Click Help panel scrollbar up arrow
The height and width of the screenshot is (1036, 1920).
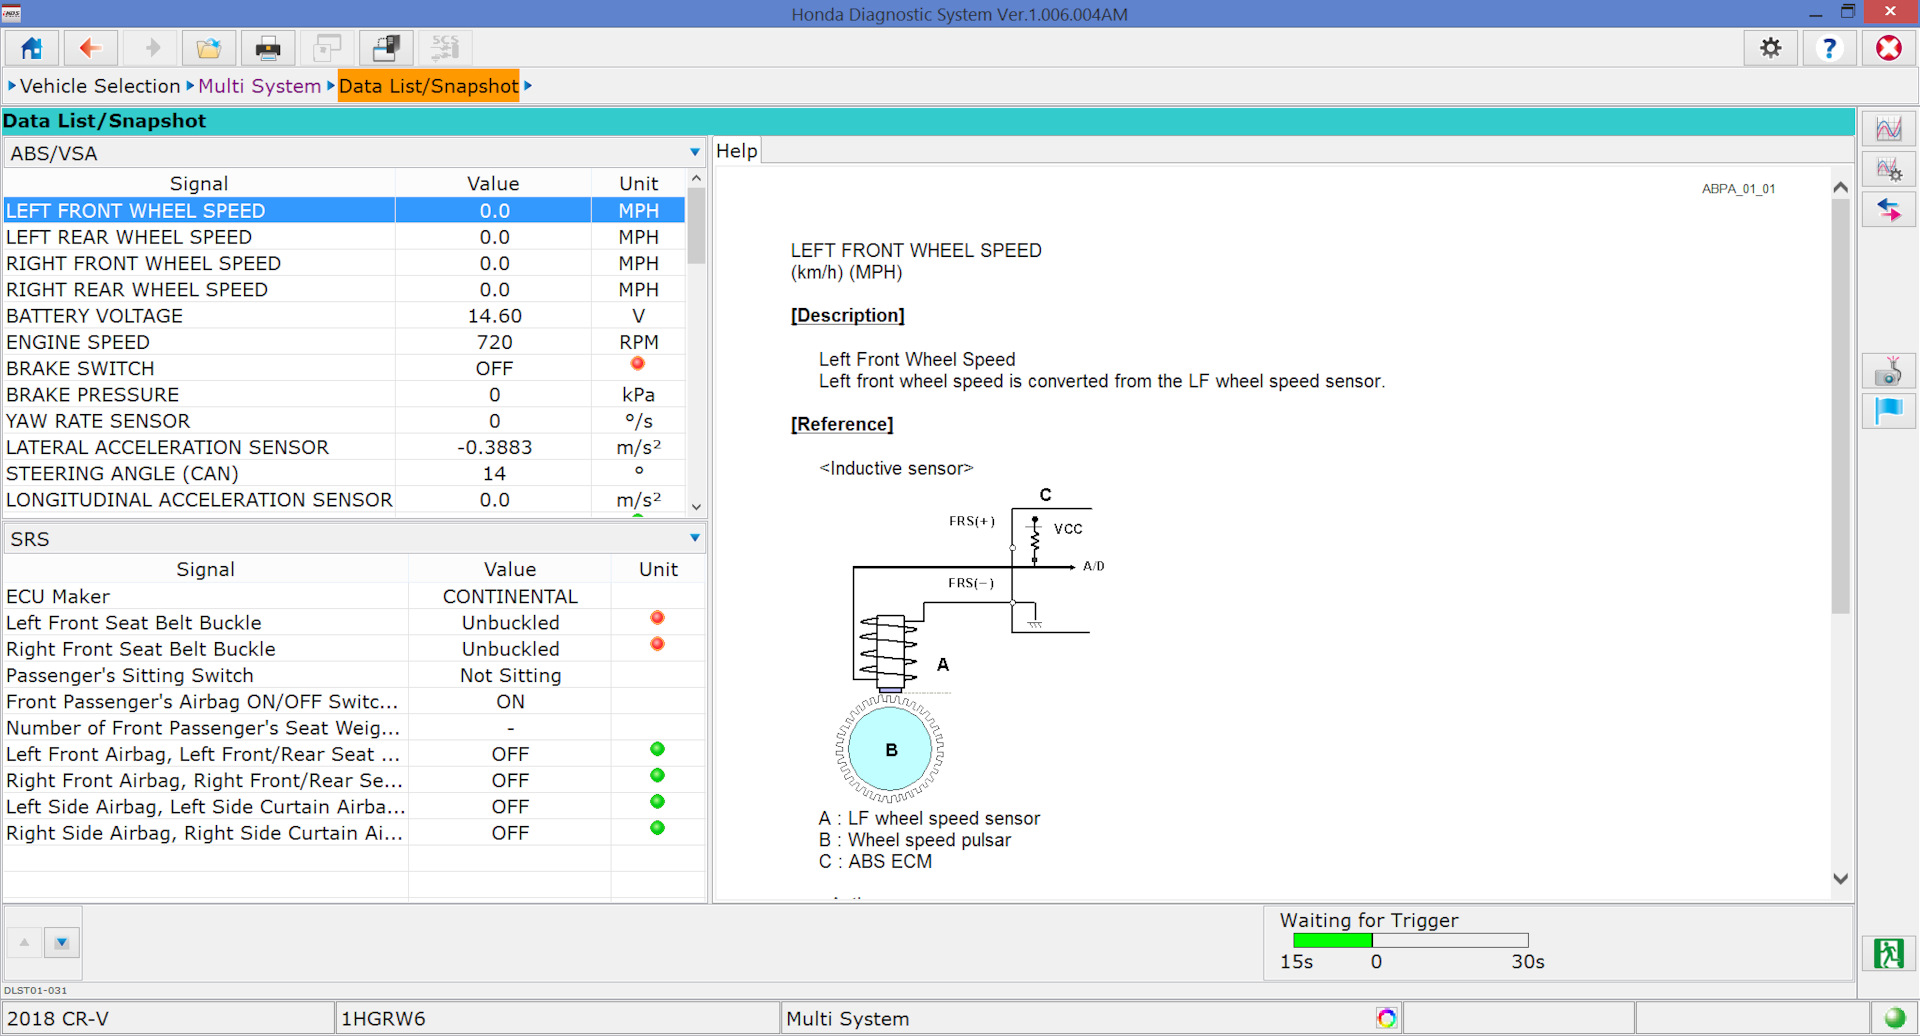(1840, 187)
